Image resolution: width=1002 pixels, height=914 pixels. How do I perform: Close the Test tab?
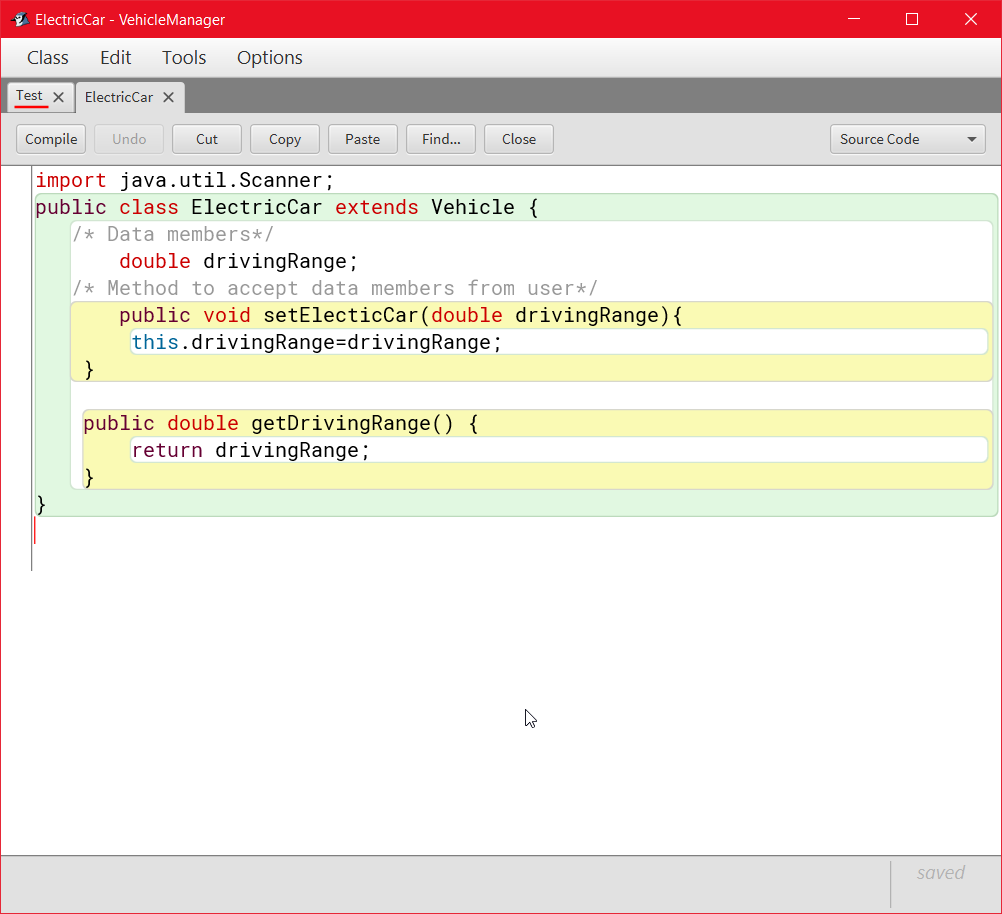click(x=58, y=97)
